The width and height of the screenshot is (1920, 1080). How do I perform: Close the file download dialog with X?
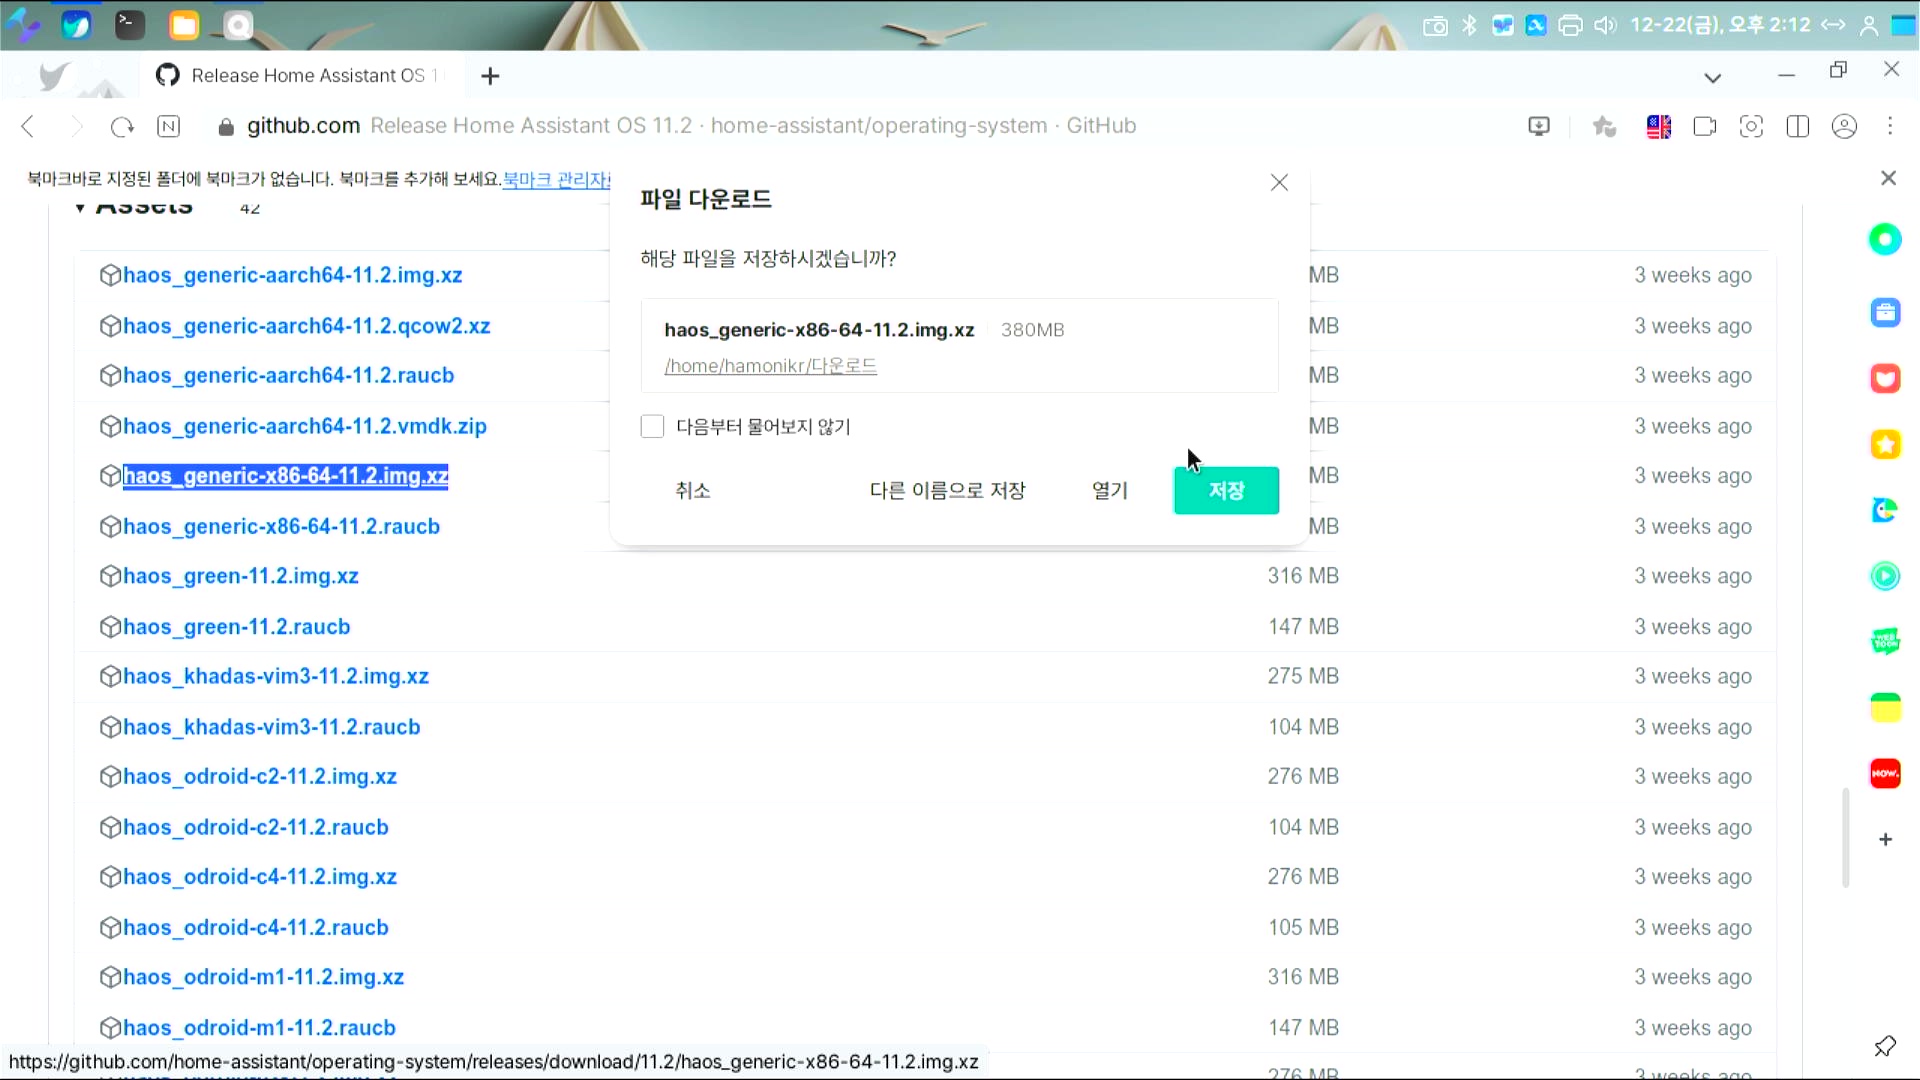(1279, 182)
